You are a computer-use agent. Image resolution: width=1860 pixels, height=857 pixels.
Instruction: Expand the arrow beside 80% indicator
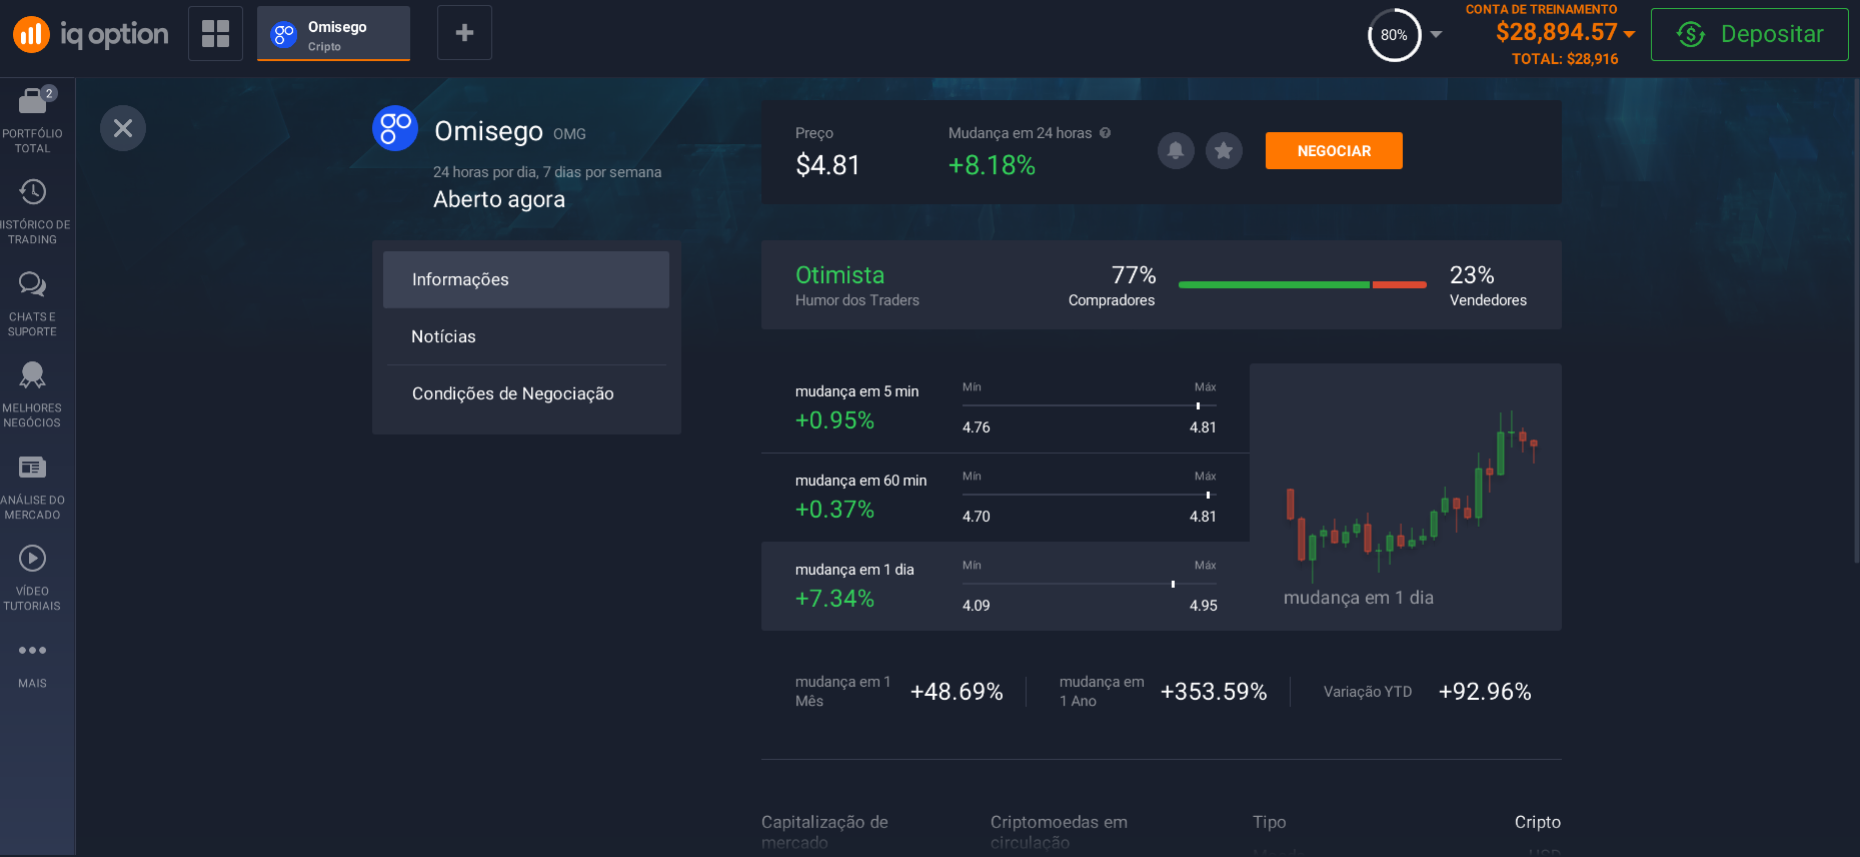tap(1436, 34)
